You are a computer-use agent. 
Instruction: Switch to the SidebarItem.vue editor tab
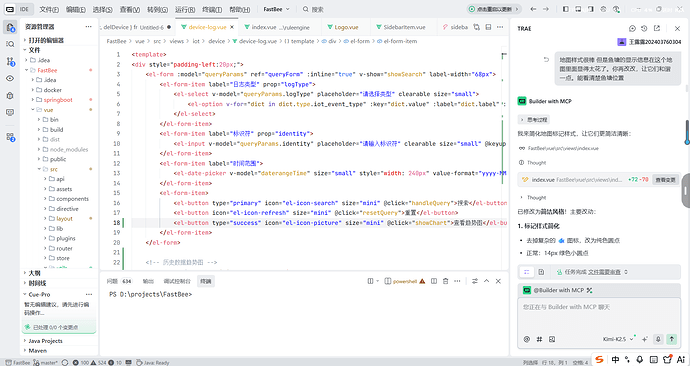click(404, 27)
